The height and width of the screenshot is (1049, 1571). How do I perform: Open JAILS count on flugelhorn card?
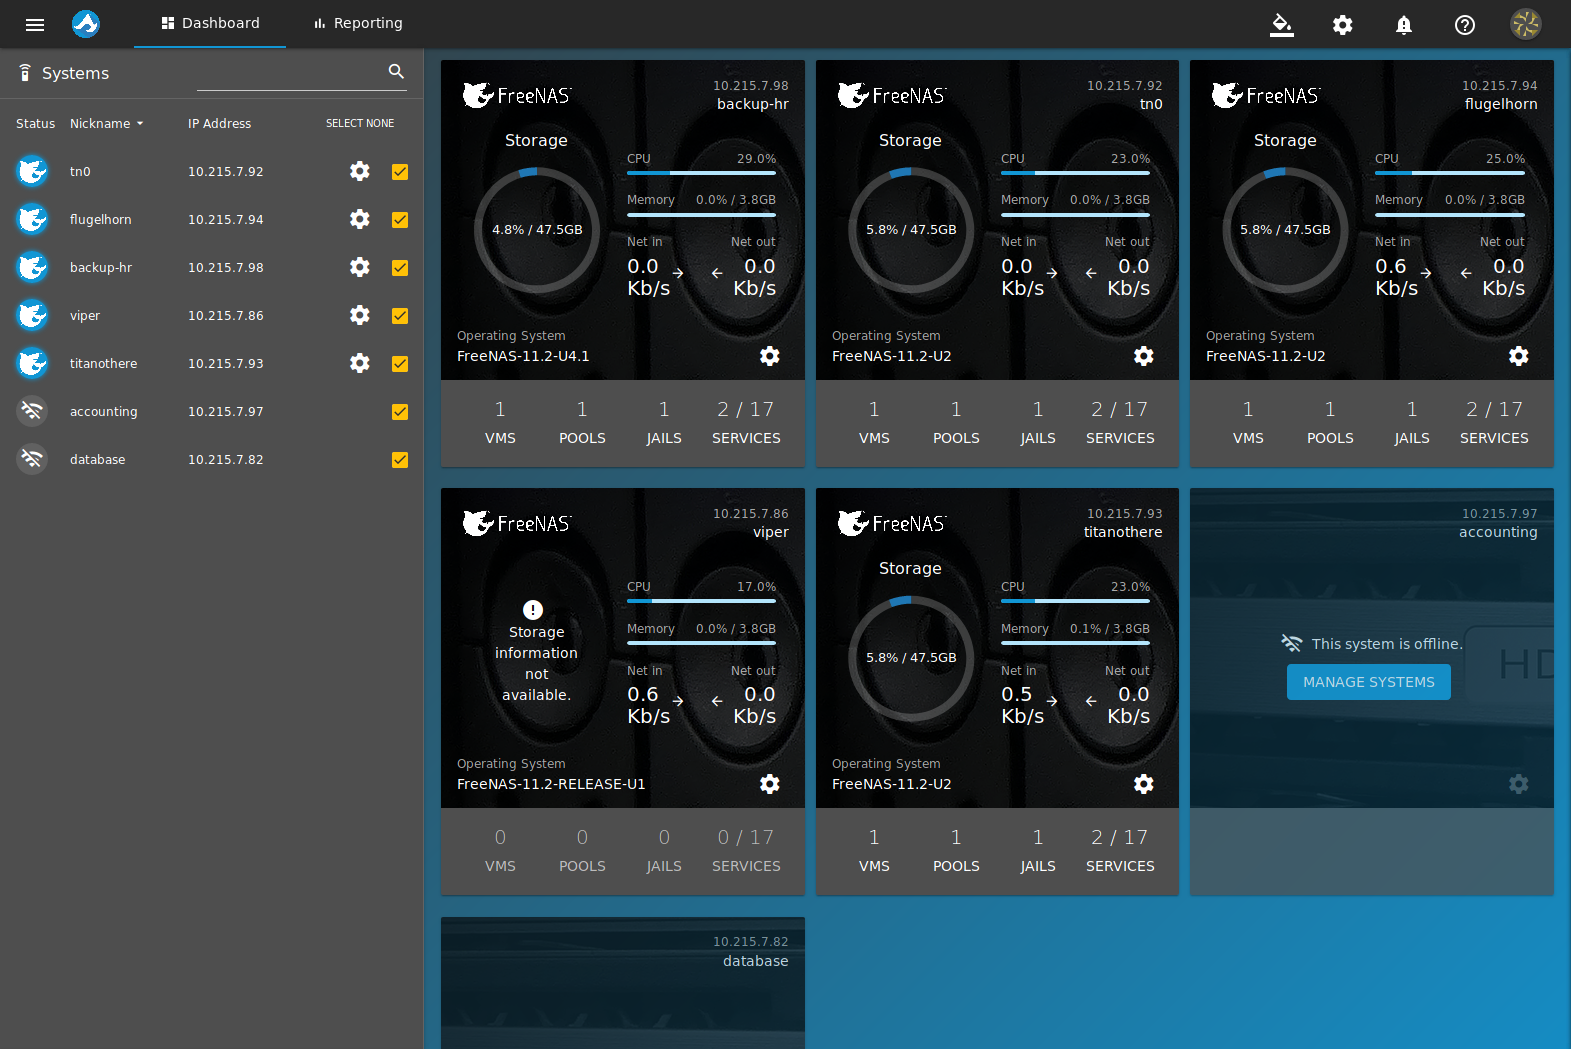pyautogui.click(x=1412, y=423)
